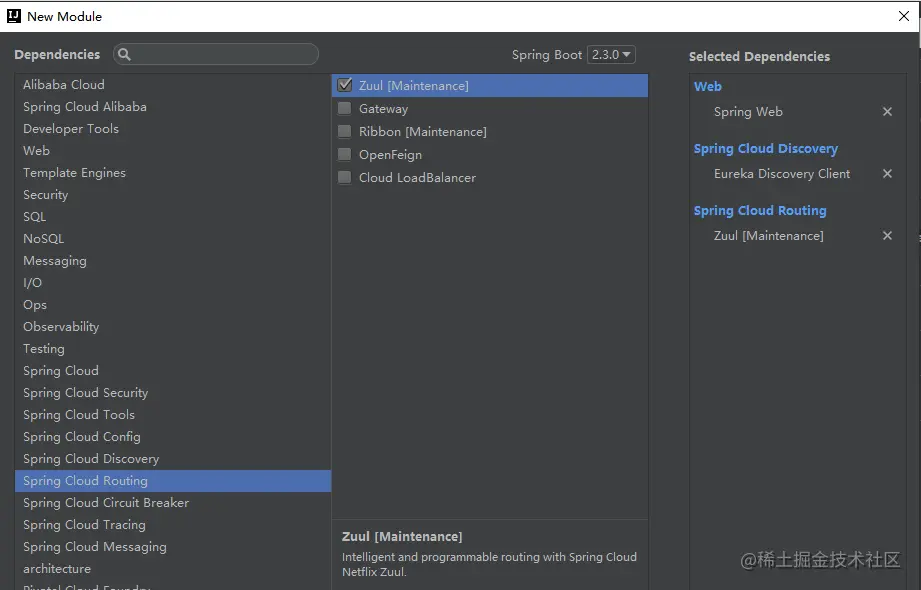Choose the Template Engines category
This screenshot has width=921, height=590.
[173, 173]
